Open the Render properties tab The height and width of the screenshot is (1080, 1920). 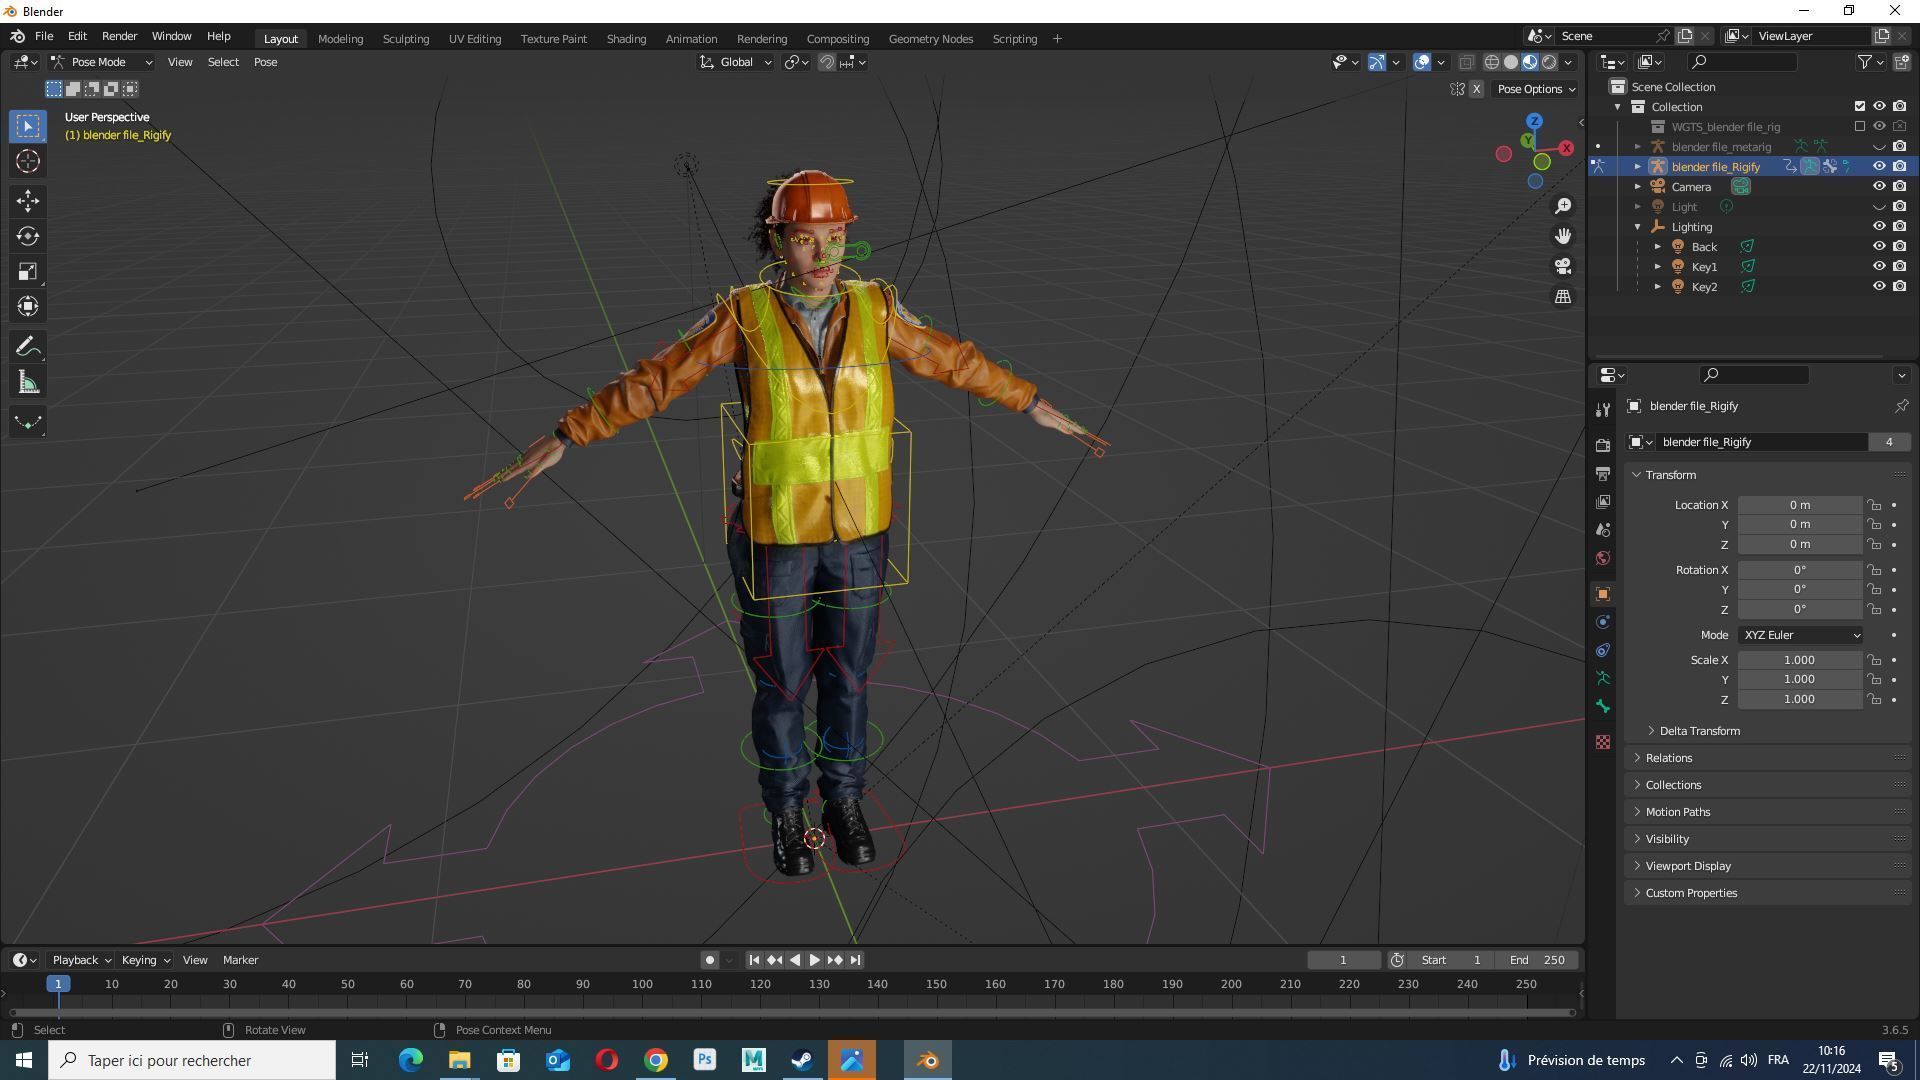pos(1603,445)
